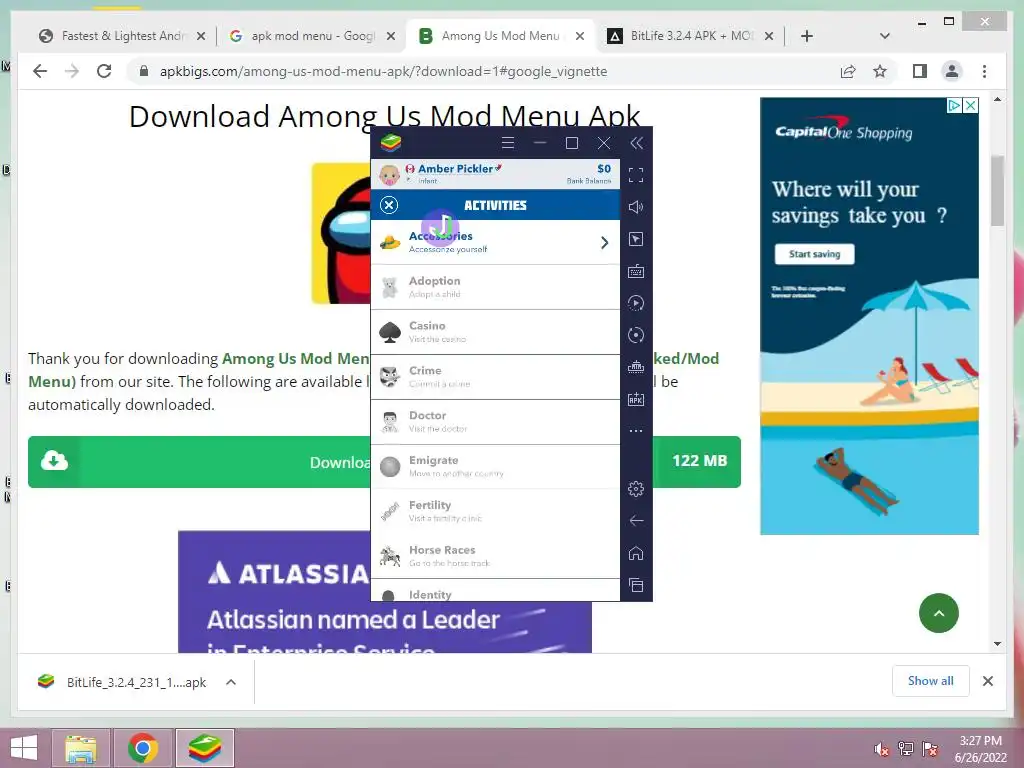
Task: Open the AdChoices icon on Capital One ad
Action: pyautogui.click(x=954, y=105)
